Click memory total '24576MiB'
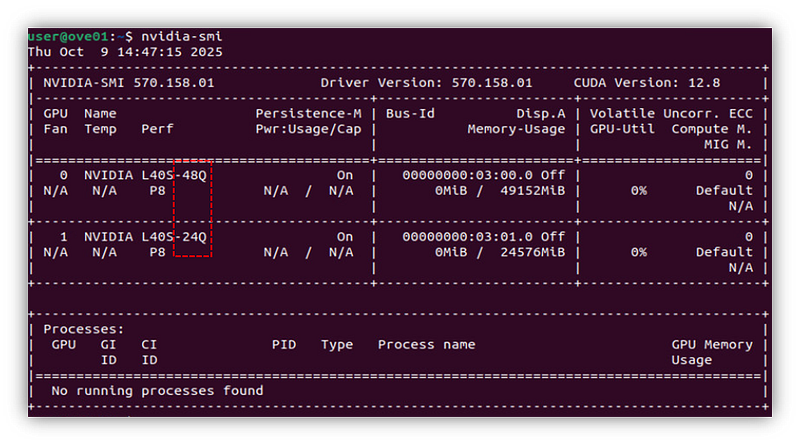The width and height of the screenshot is (800, 445). 533,252
